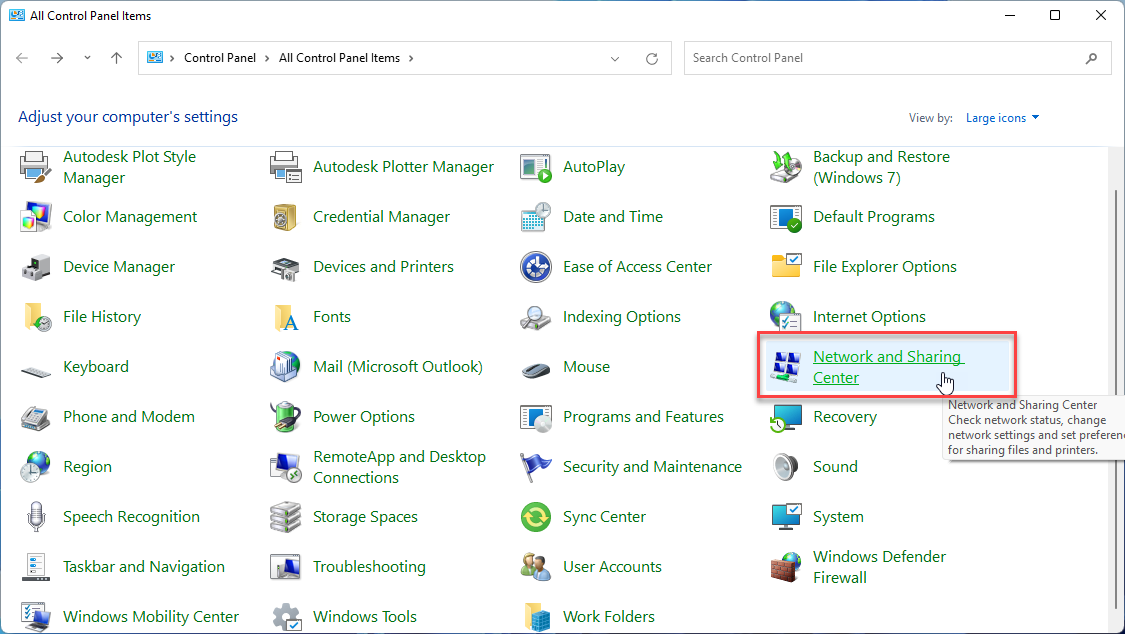Go to Control Panel breadcrumb
Screen dimensions: 1125x634
(220, 58)
